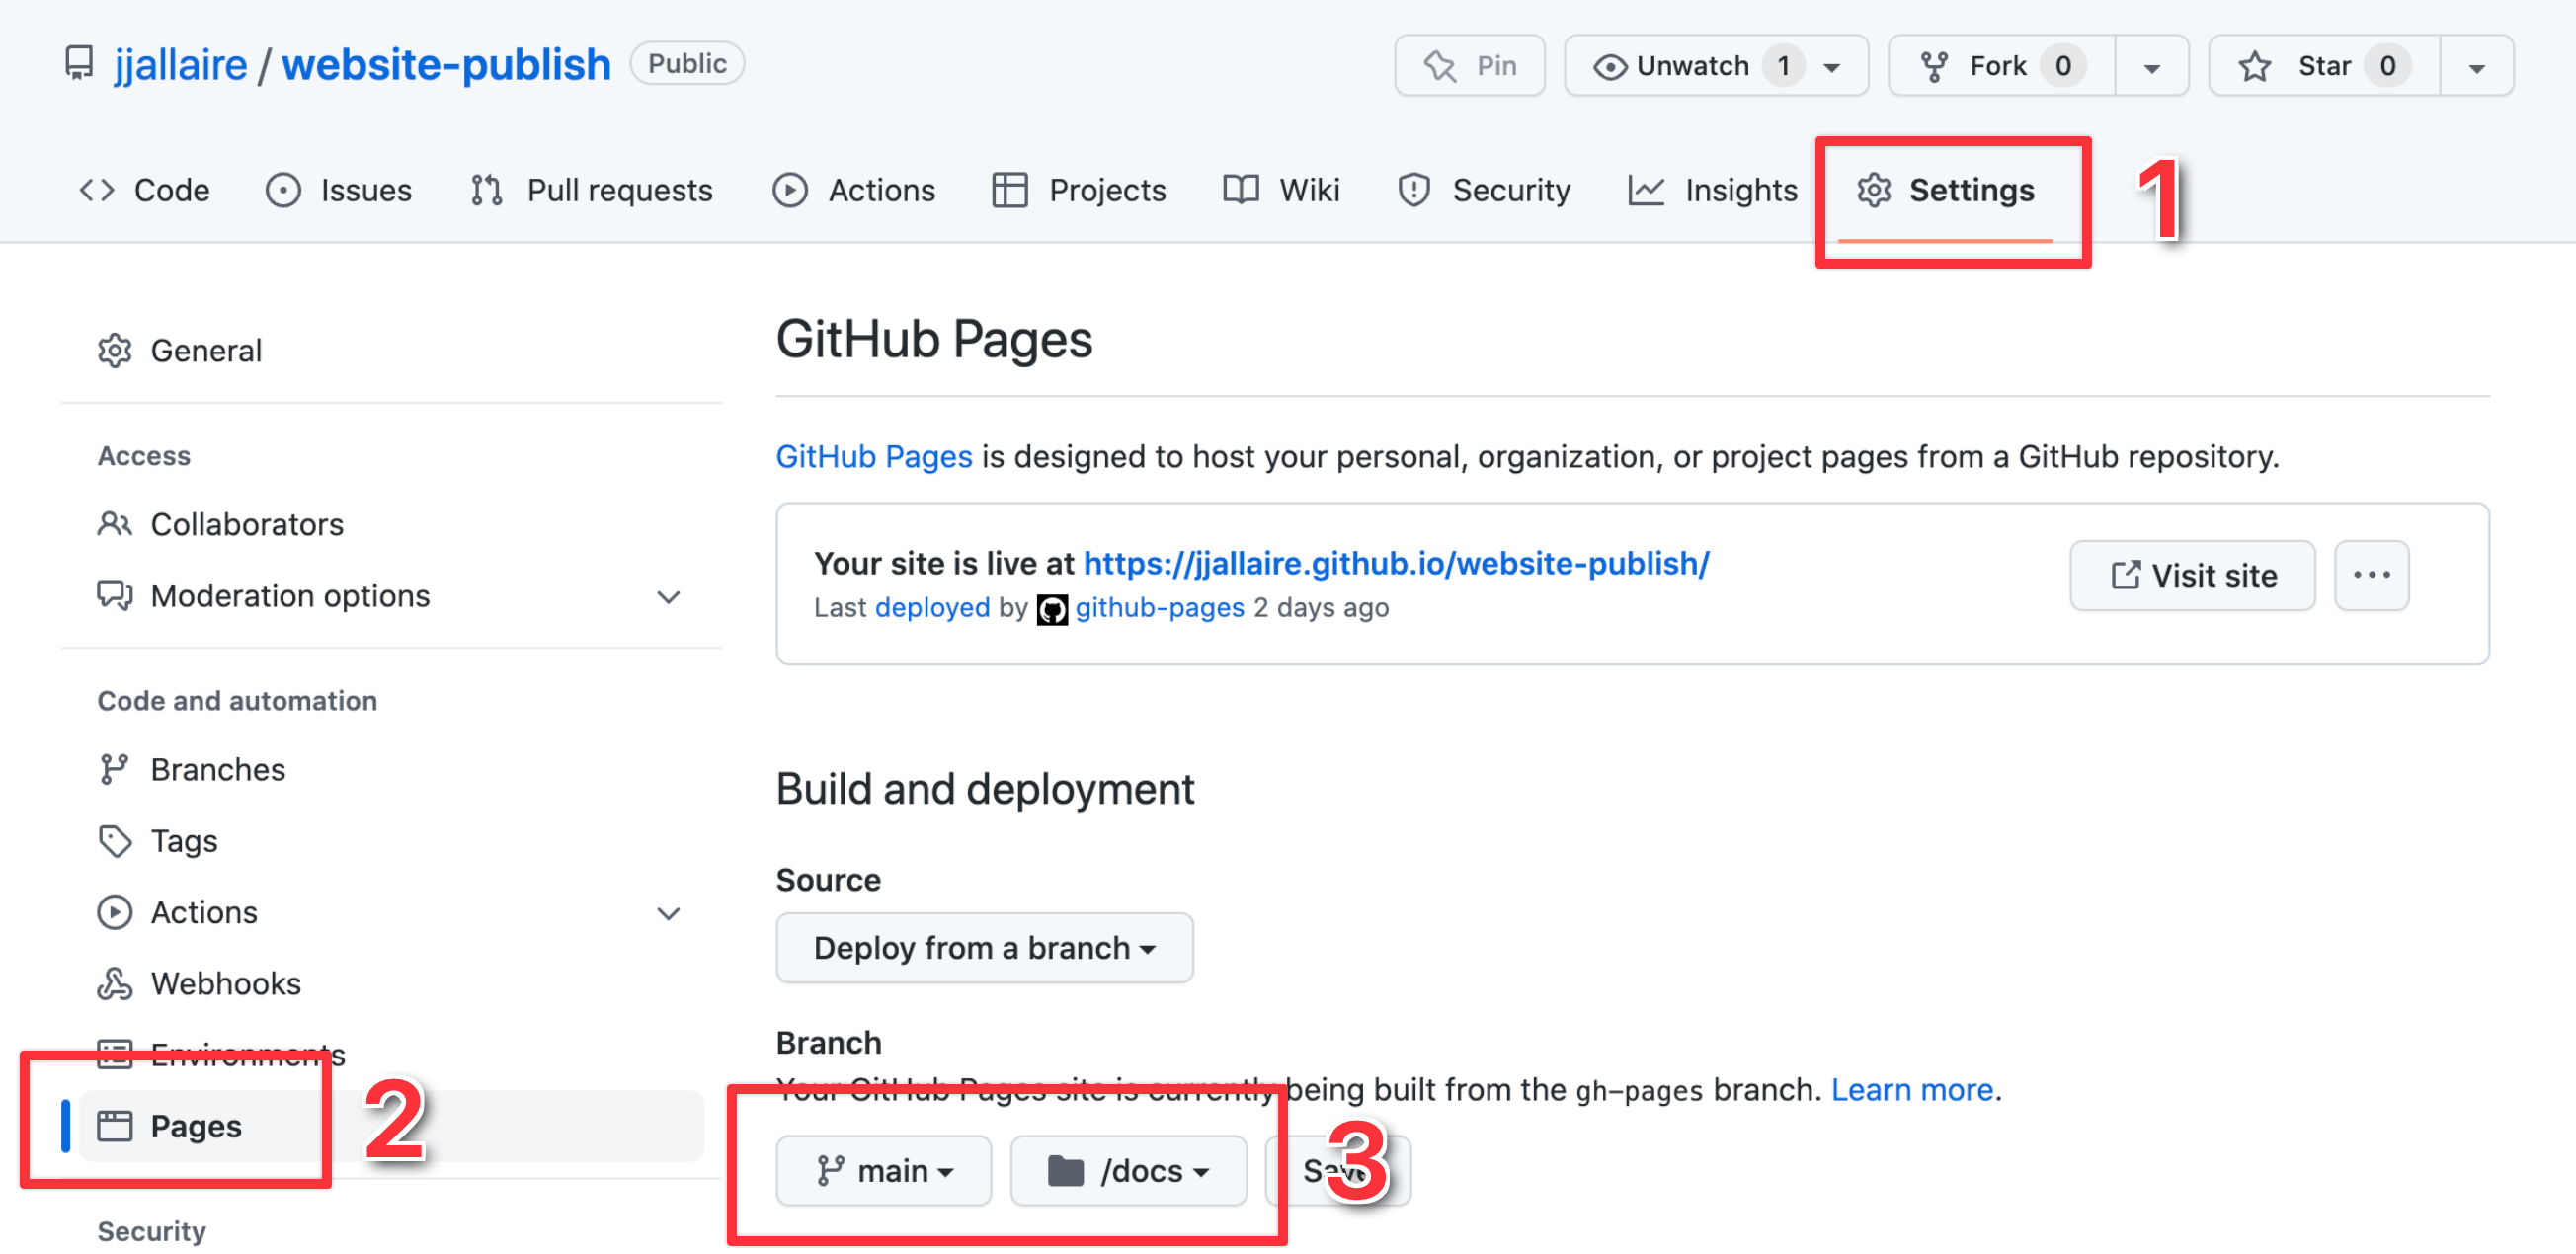Expand Moderation options chevron

pos(668,597)
